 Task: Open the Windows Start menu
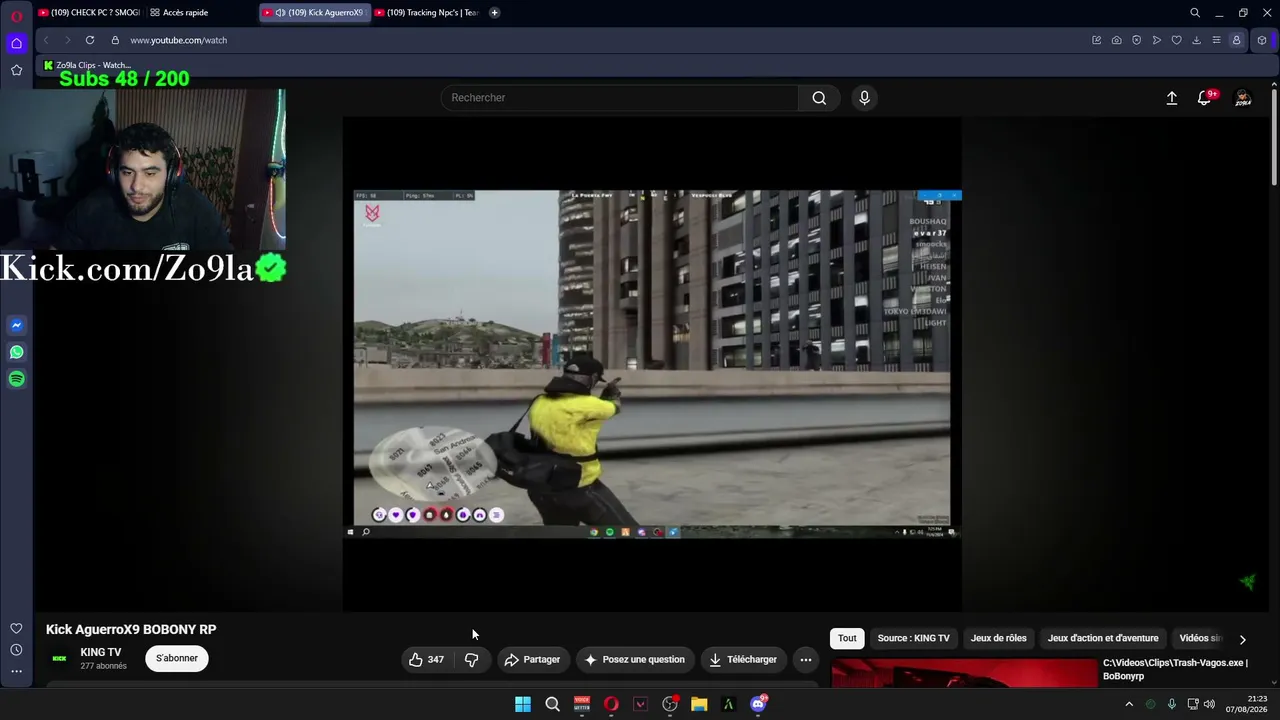click(x=523, y=704)
